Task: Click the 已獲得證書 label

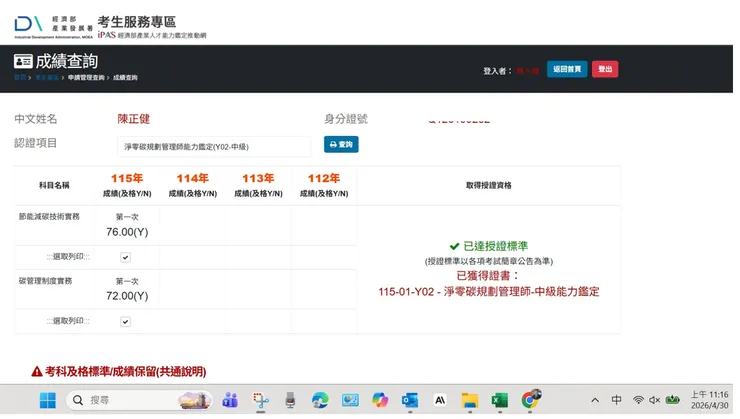Action: [x=488, y=276]
